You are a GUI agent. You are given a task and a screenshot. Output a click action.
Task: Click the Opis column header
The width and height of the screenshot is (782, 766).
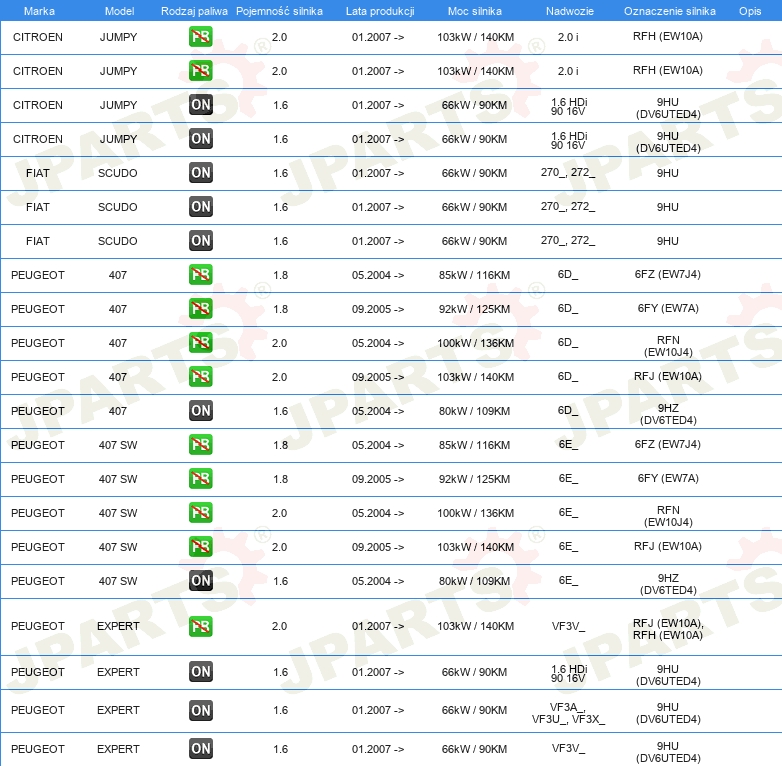pos(750,11)
